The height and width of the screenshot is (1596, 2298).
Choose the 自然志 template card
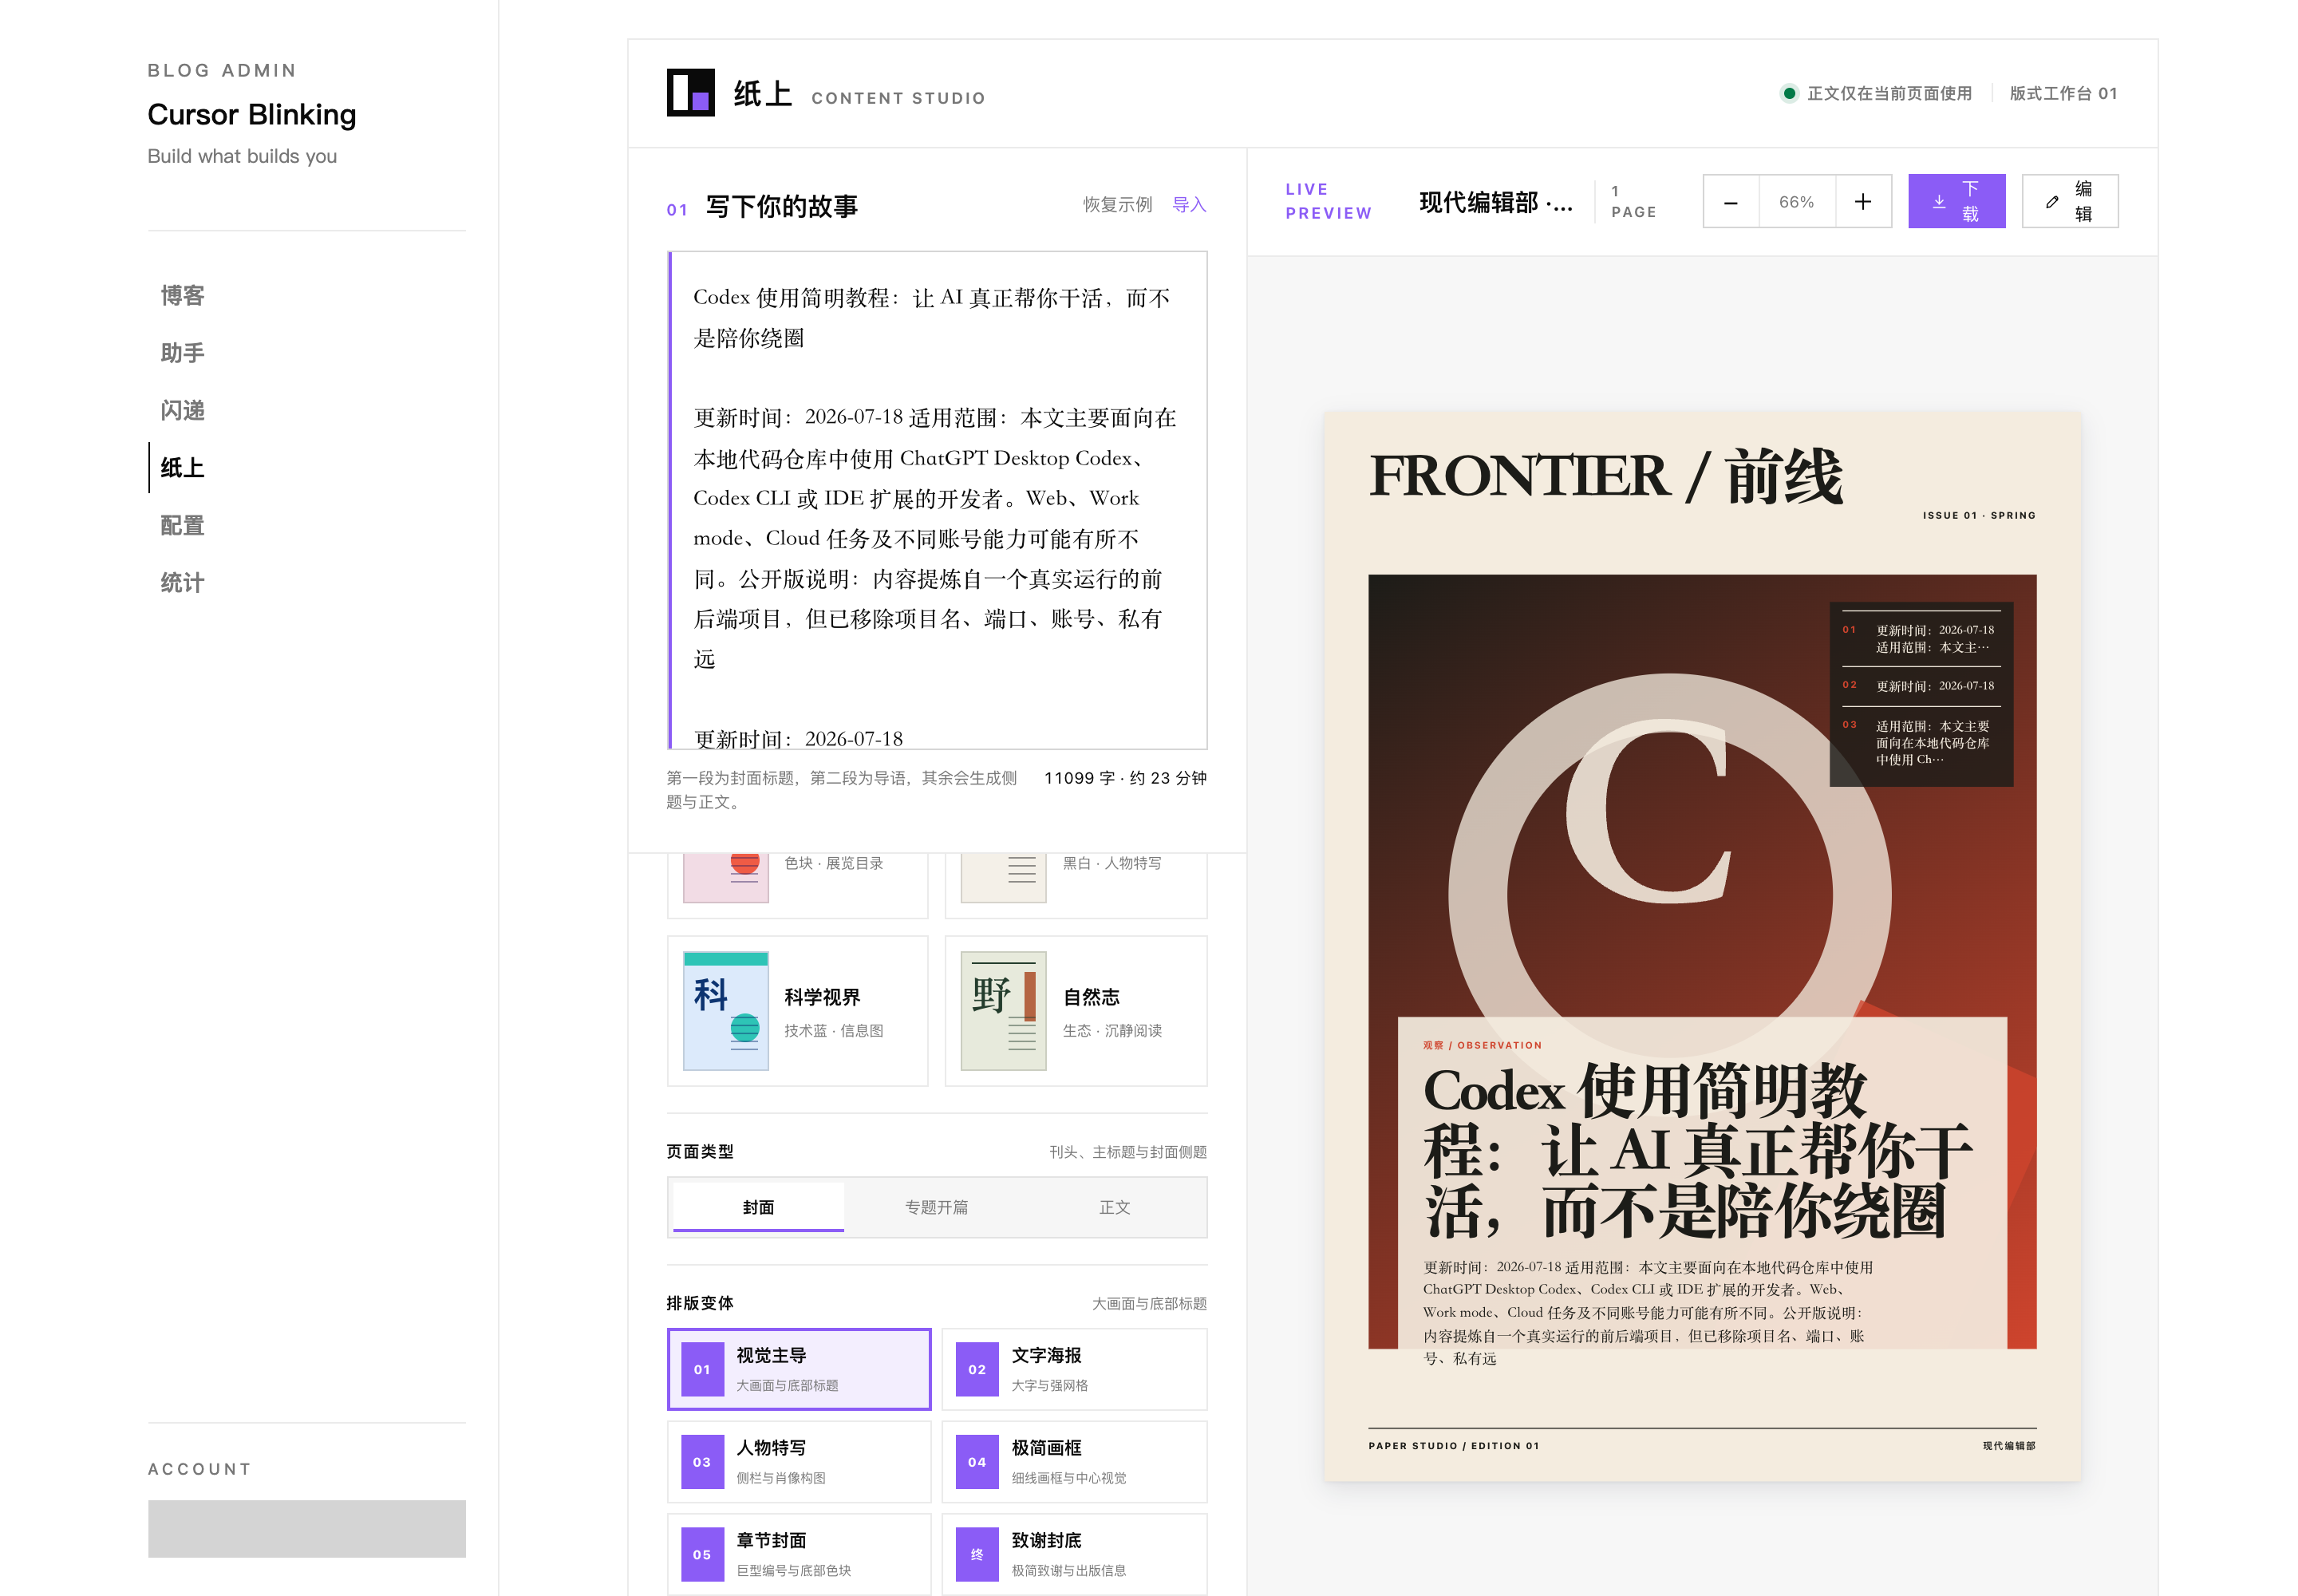[1076, 1011]
